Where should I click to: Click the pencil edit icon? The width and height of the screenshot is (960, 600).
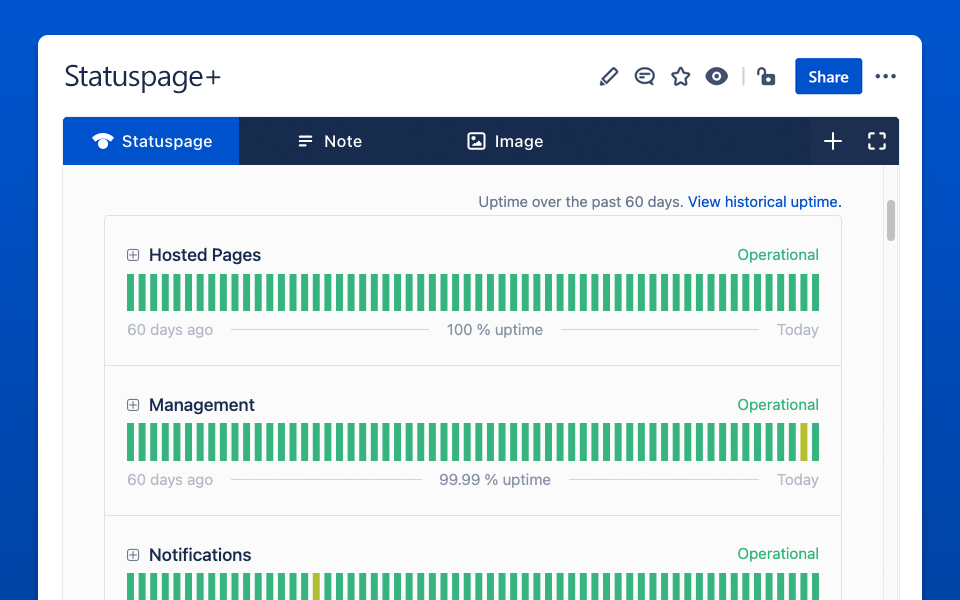click(x=609, y=77)
